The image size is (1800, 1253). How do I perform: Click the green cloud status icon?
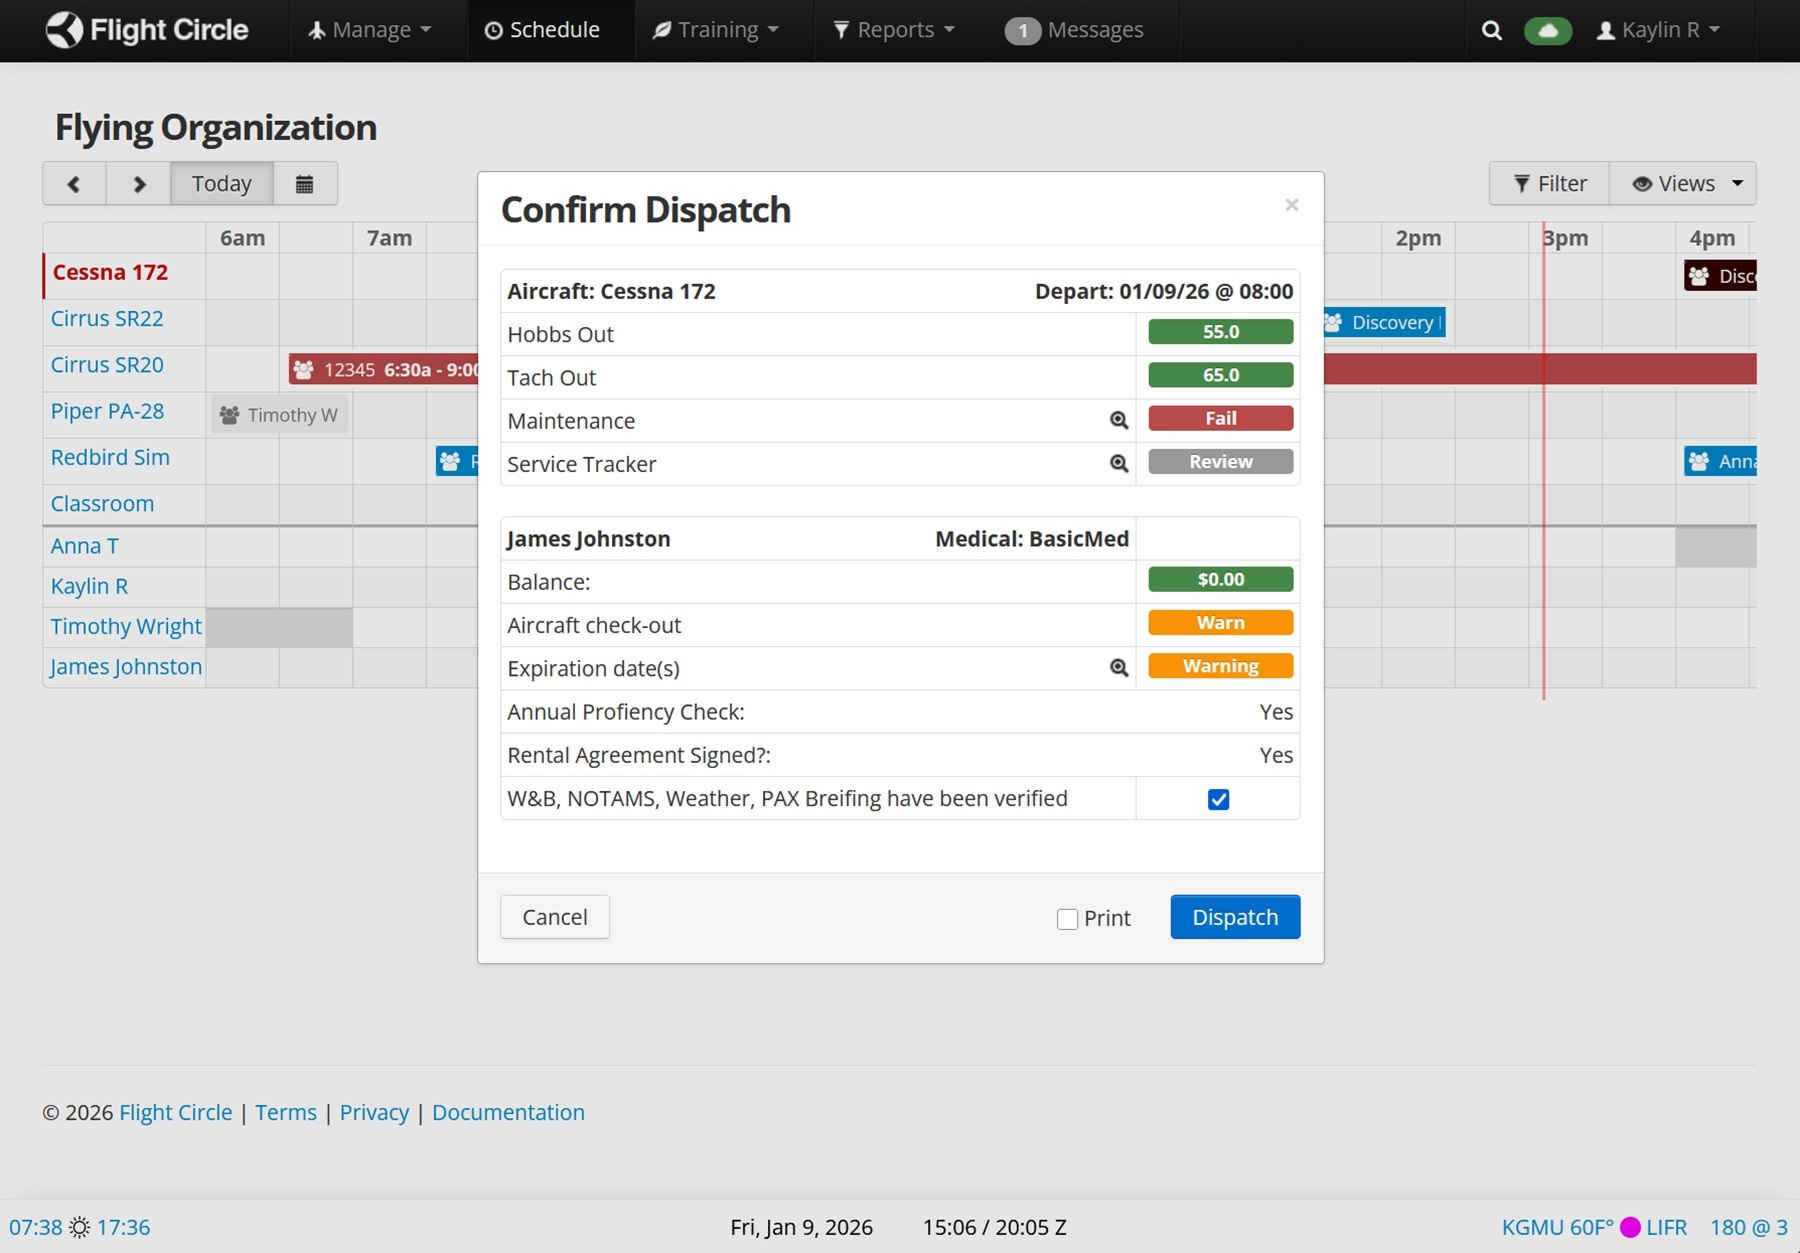(1547, 30)
